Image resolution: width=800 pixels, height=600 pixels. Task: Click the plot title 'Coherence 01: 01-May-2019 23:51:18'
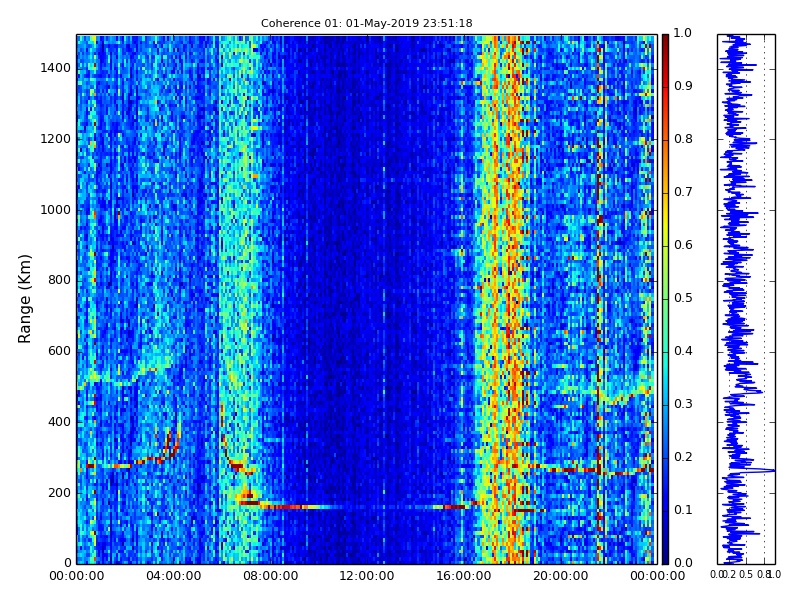[x=366, y=23]
